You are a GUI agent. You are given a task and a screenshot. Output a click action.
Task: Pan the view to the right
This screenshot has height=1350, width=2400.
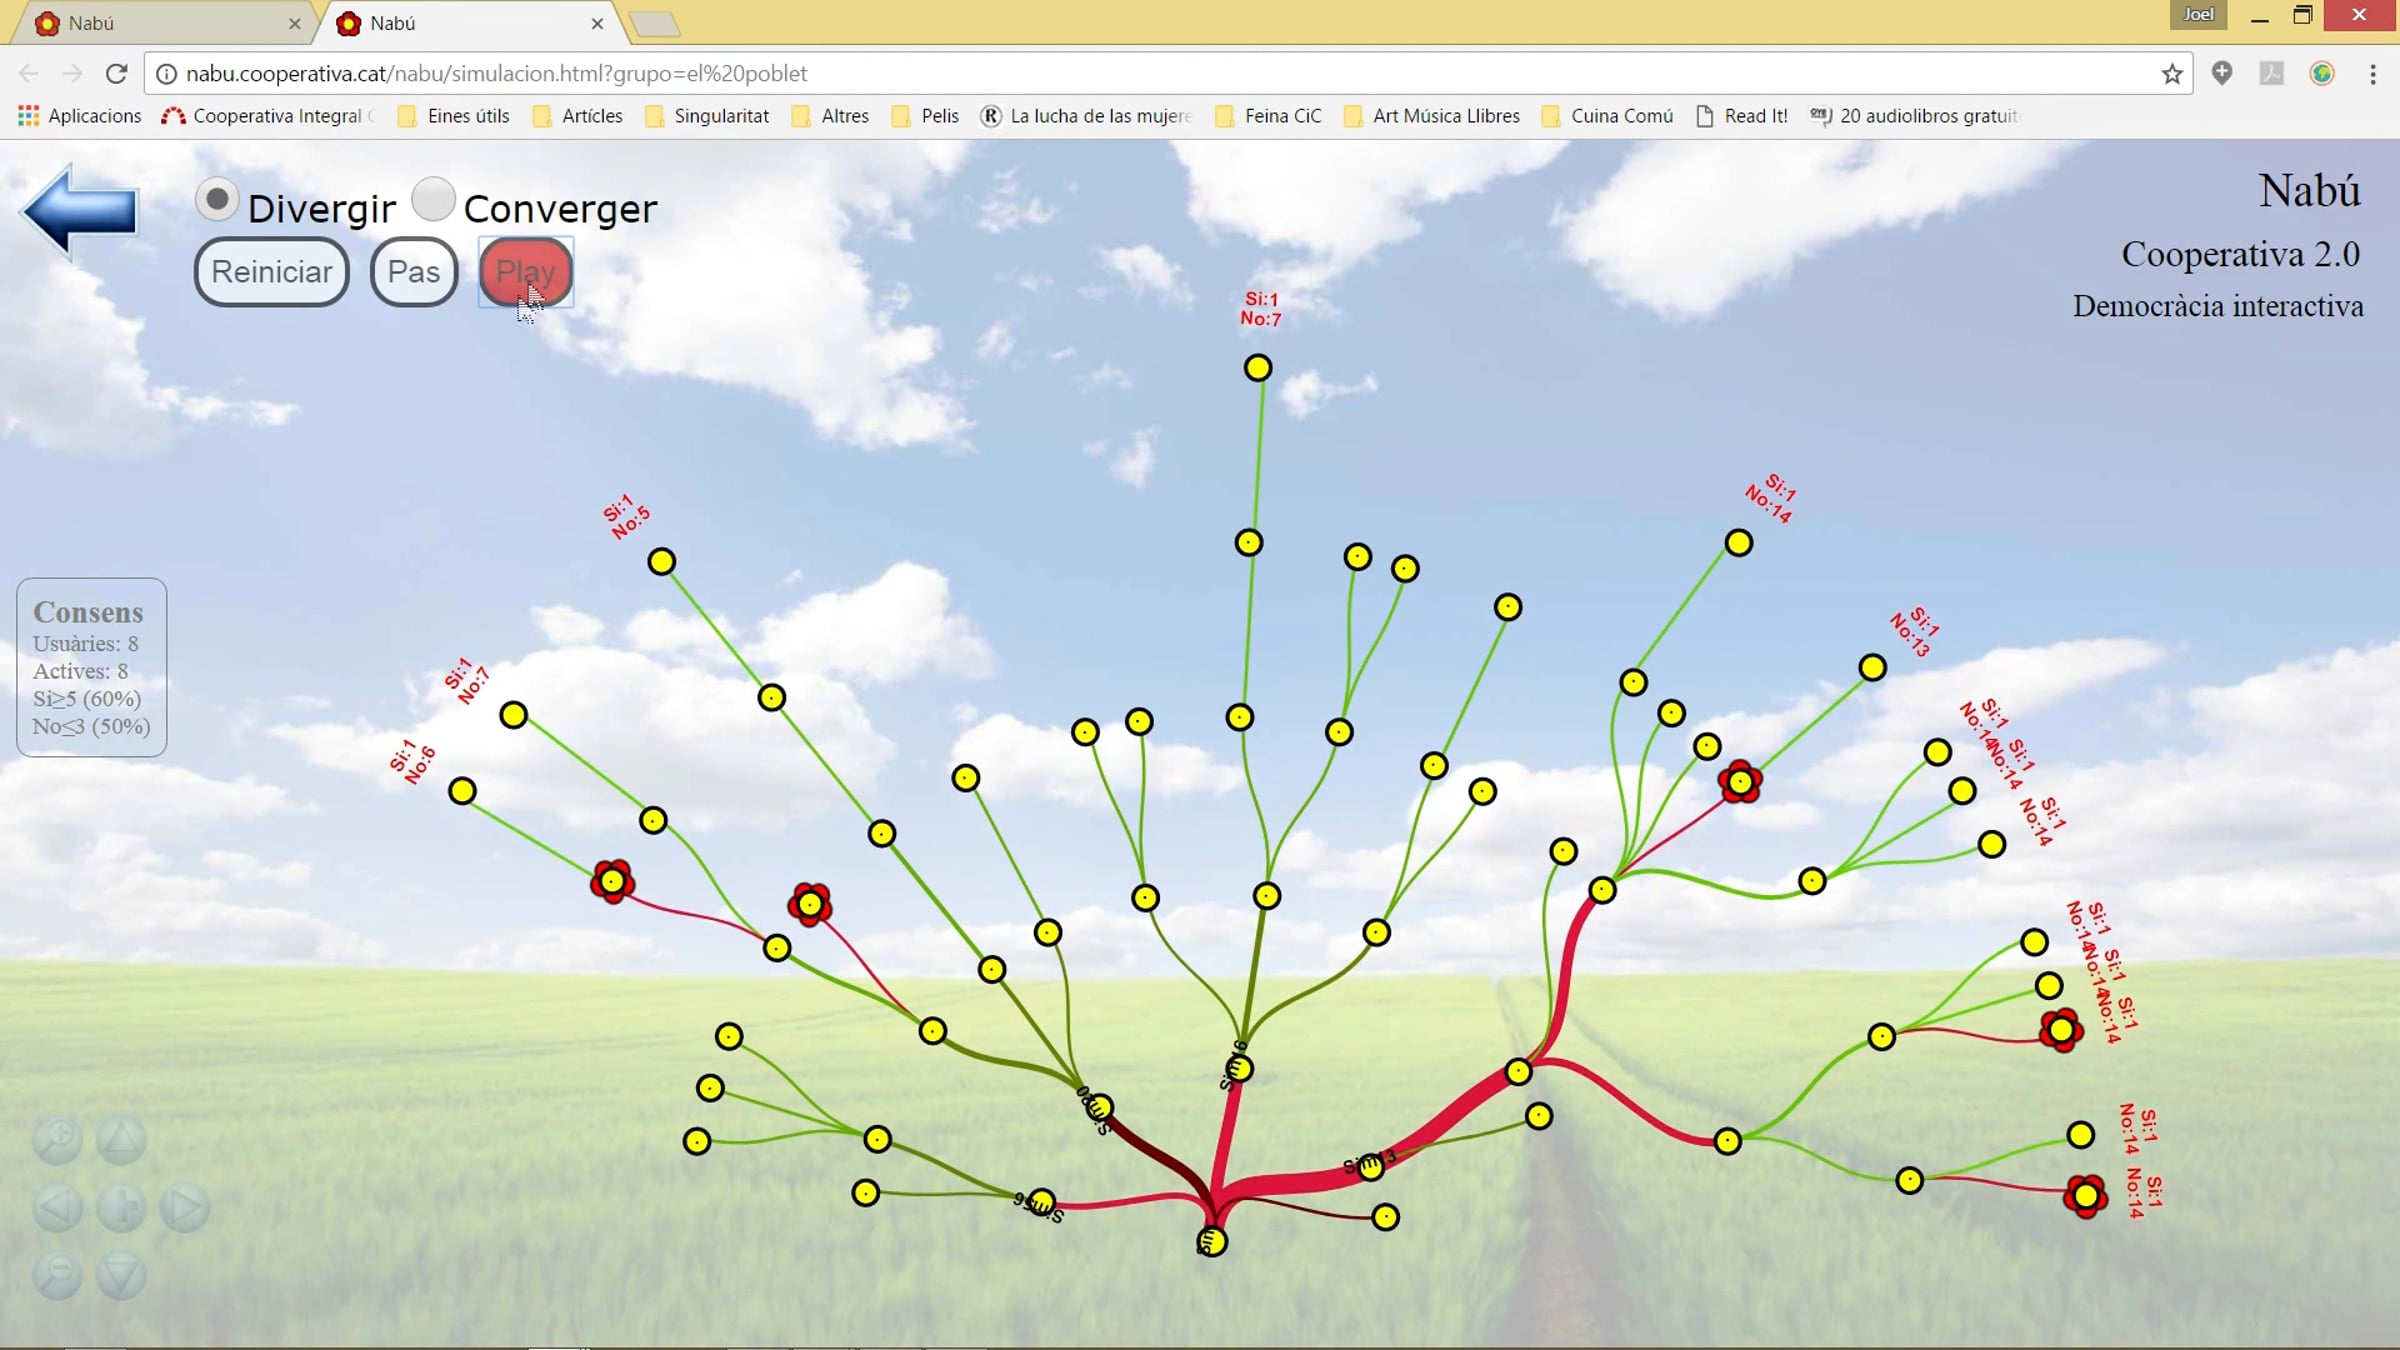coord(185,1207)
